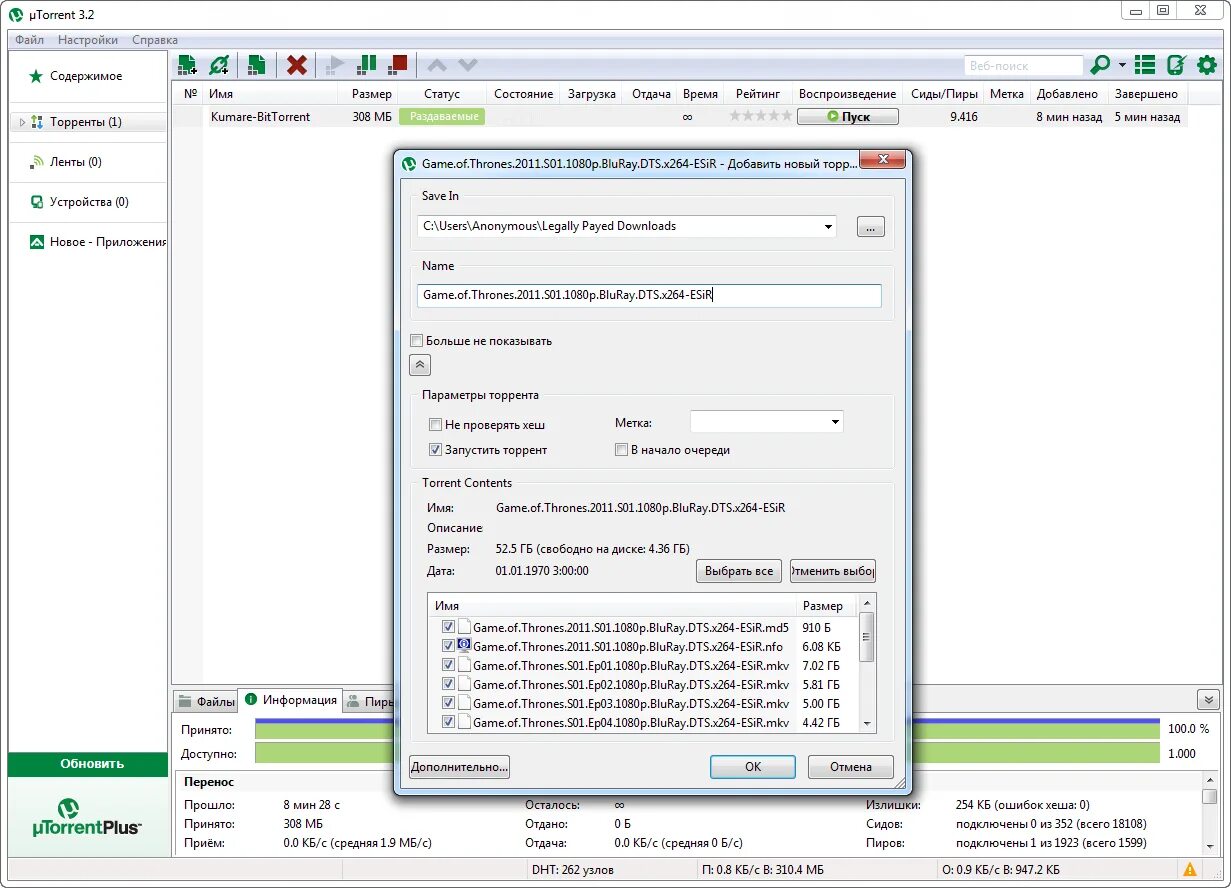Click the browse '...' folder button
The width and height of the screenshot is (1231, 888).
click(x=870, y=227)
